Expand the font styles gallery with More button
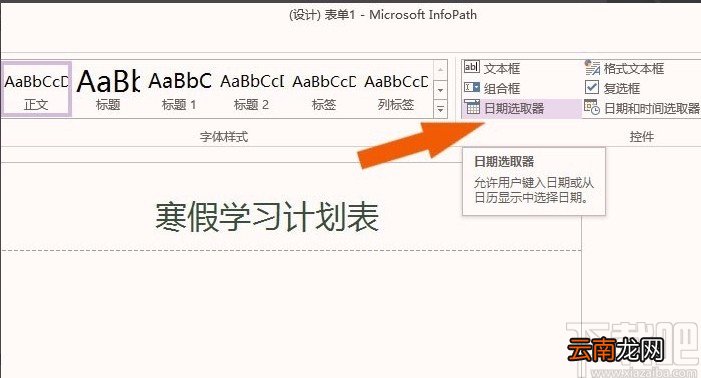Screen dimensions: 701x378 440,109
